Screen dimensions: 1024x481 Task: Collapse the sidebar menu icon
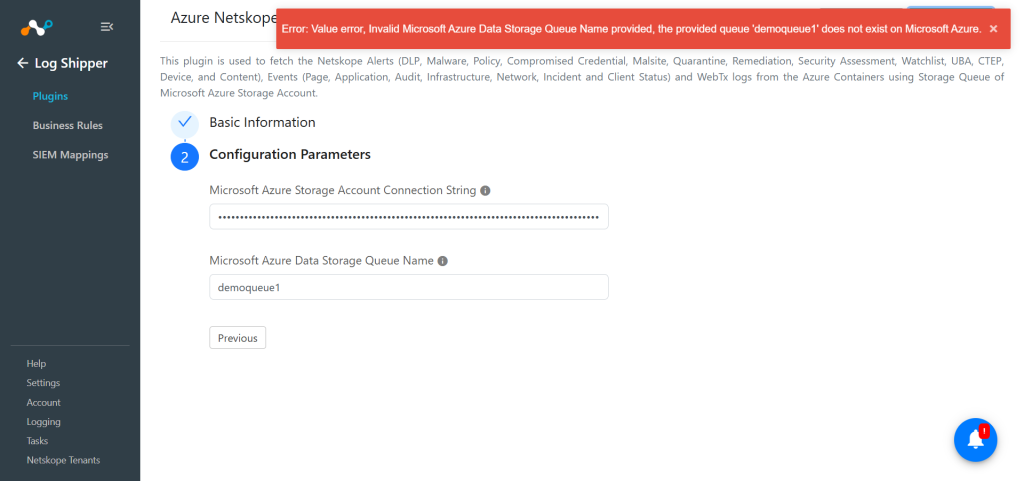(x=106, y=27)
